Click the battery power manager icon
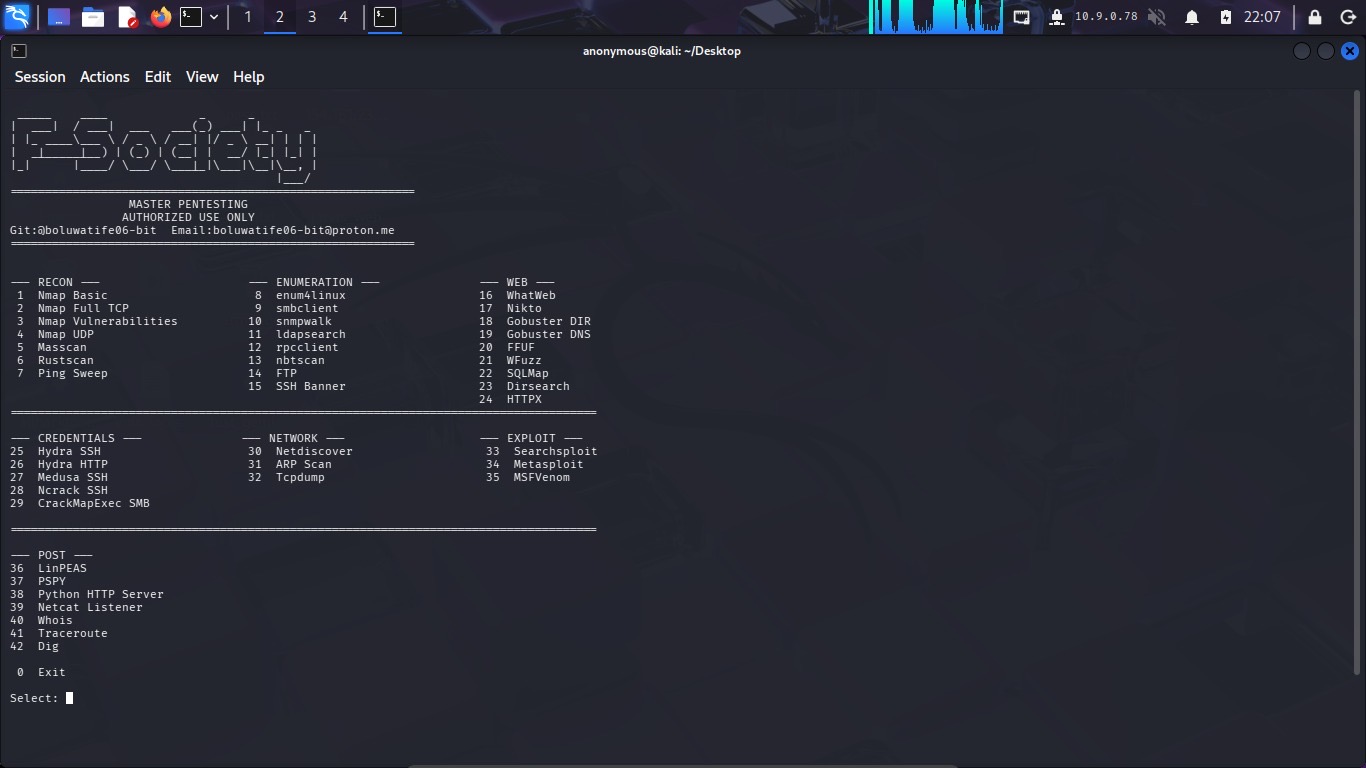 (x=1226, y=17)
